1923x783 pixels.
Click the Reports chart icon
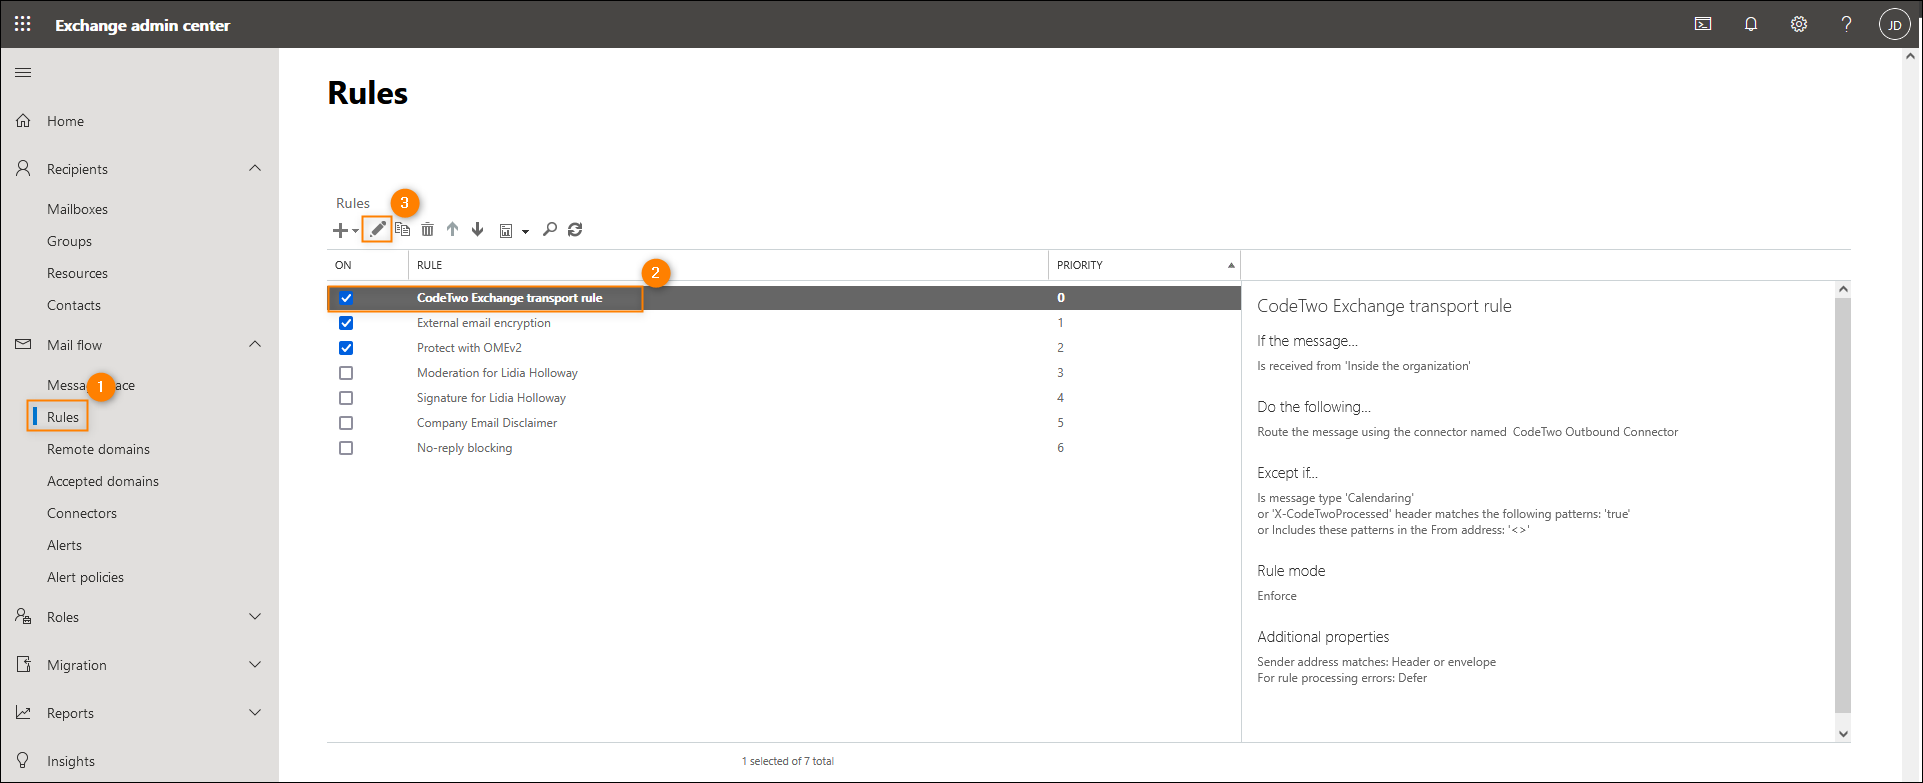[x=23, y=712]
